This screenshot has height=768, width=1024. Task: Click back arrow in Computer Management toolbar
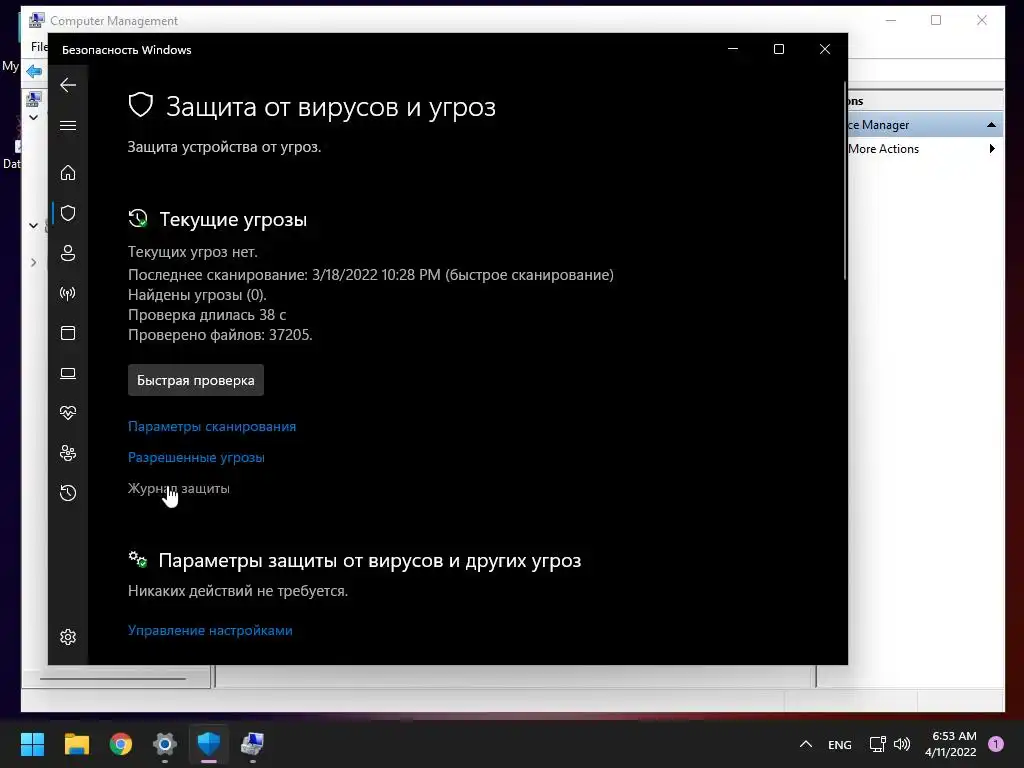tap(33, 71)
